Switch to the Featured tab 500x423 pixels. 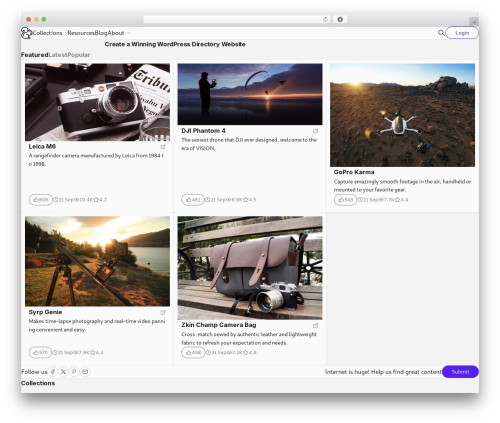click(x=35, y=55)
